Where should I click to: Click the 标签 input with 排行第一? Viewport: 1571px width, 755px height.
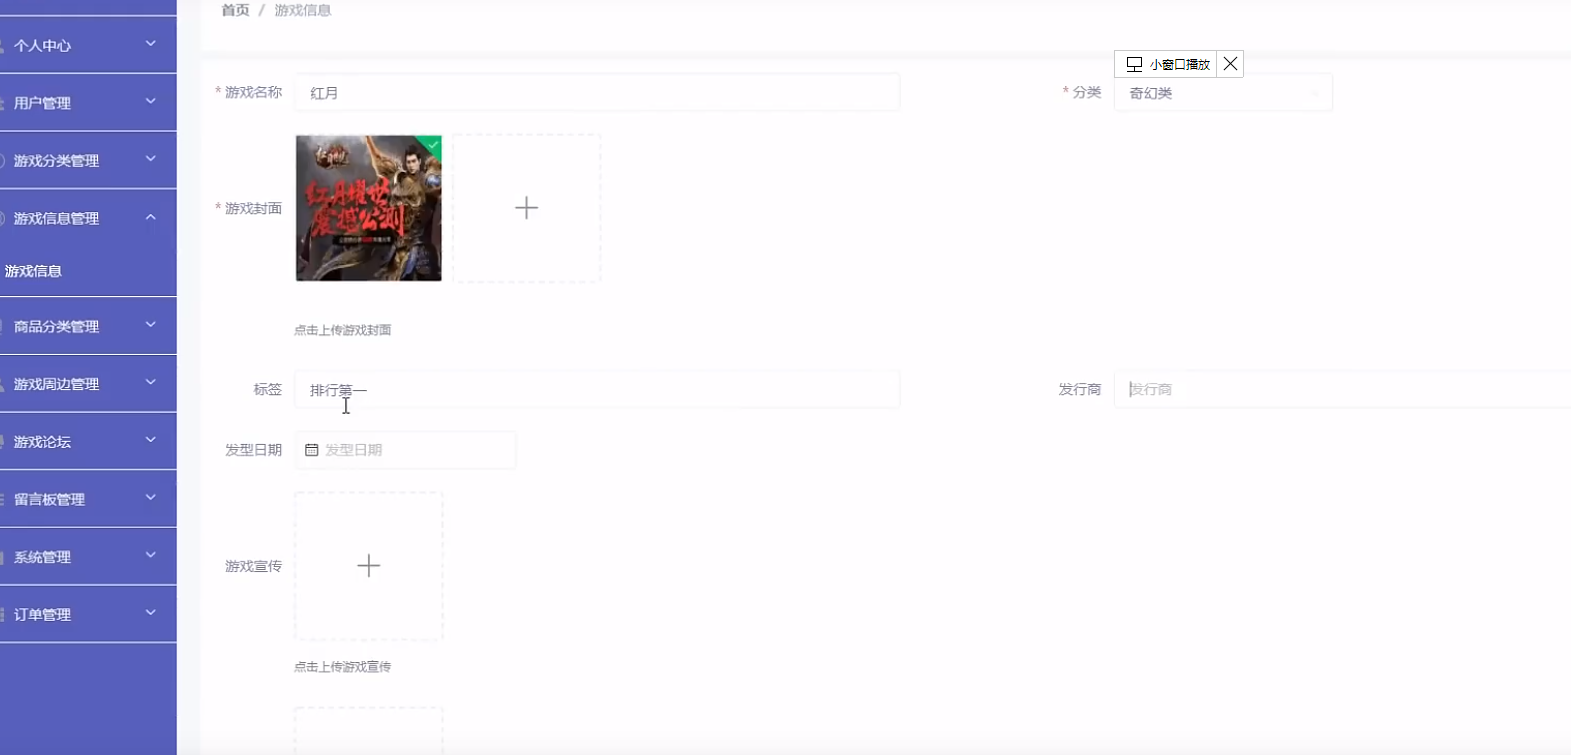(x=597, y=389)
